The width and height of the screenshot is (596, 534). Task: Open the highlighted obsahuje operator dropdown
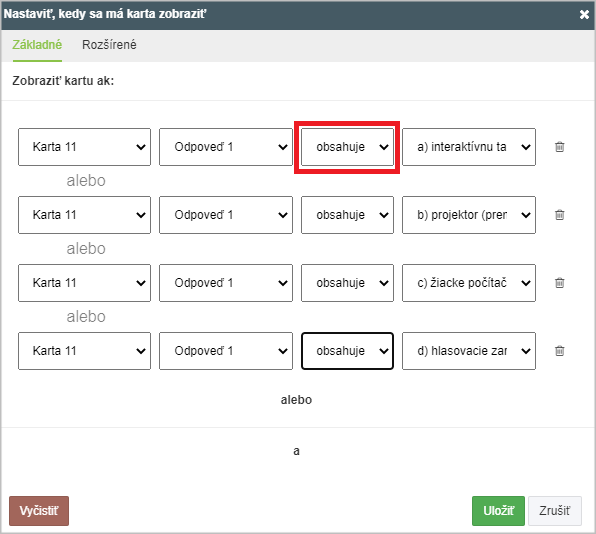click(x=347, y=147)
